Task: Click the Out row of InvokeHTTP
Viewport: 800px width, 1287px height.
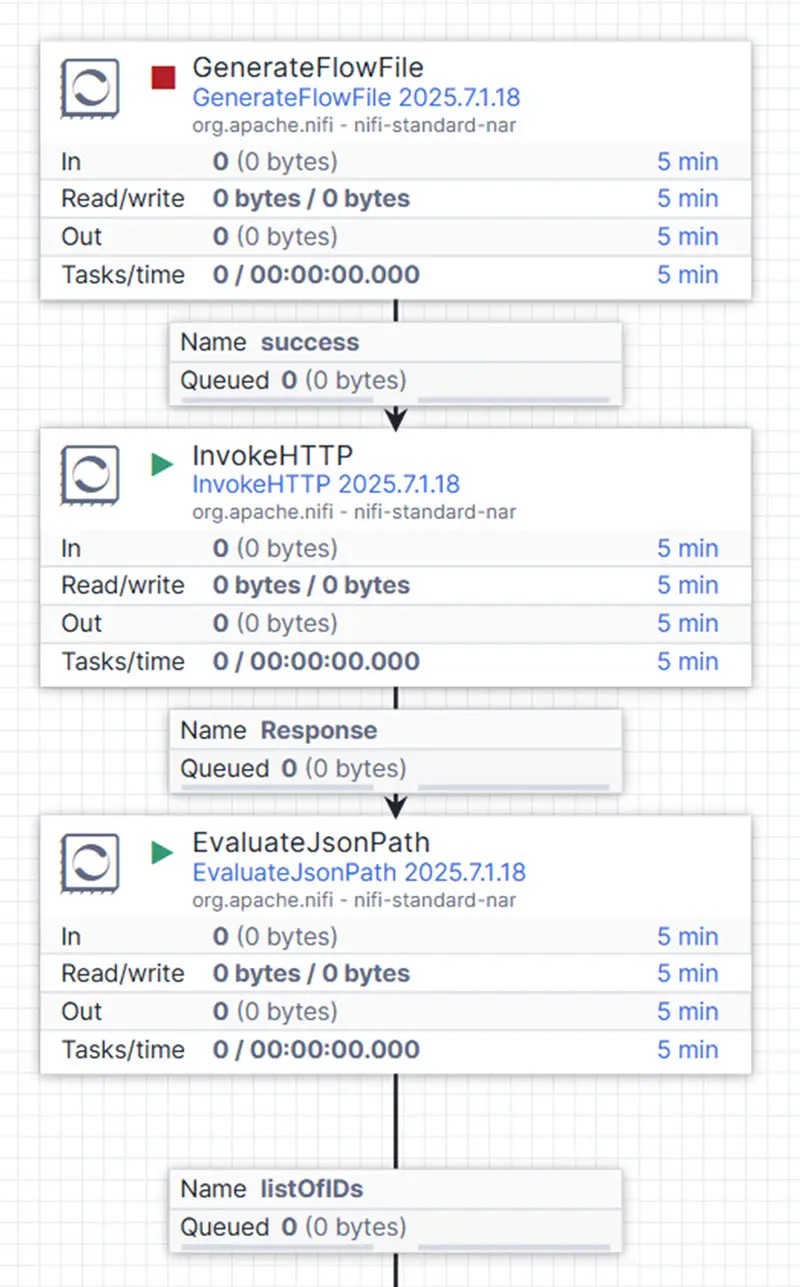Action: 395,624
